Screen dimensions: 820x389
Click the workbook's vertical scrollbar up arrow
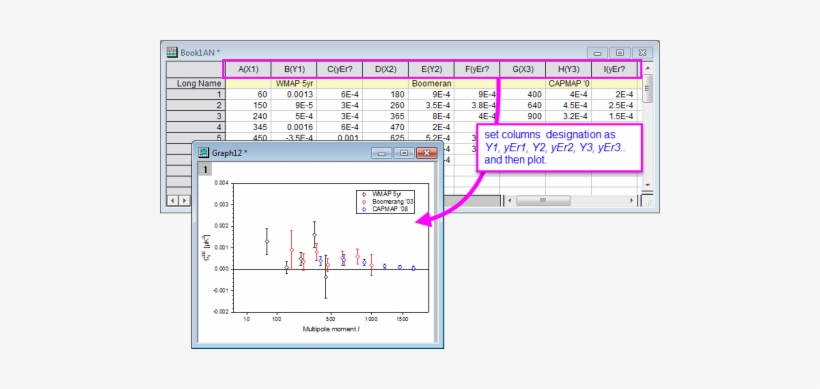pos(647,68)
